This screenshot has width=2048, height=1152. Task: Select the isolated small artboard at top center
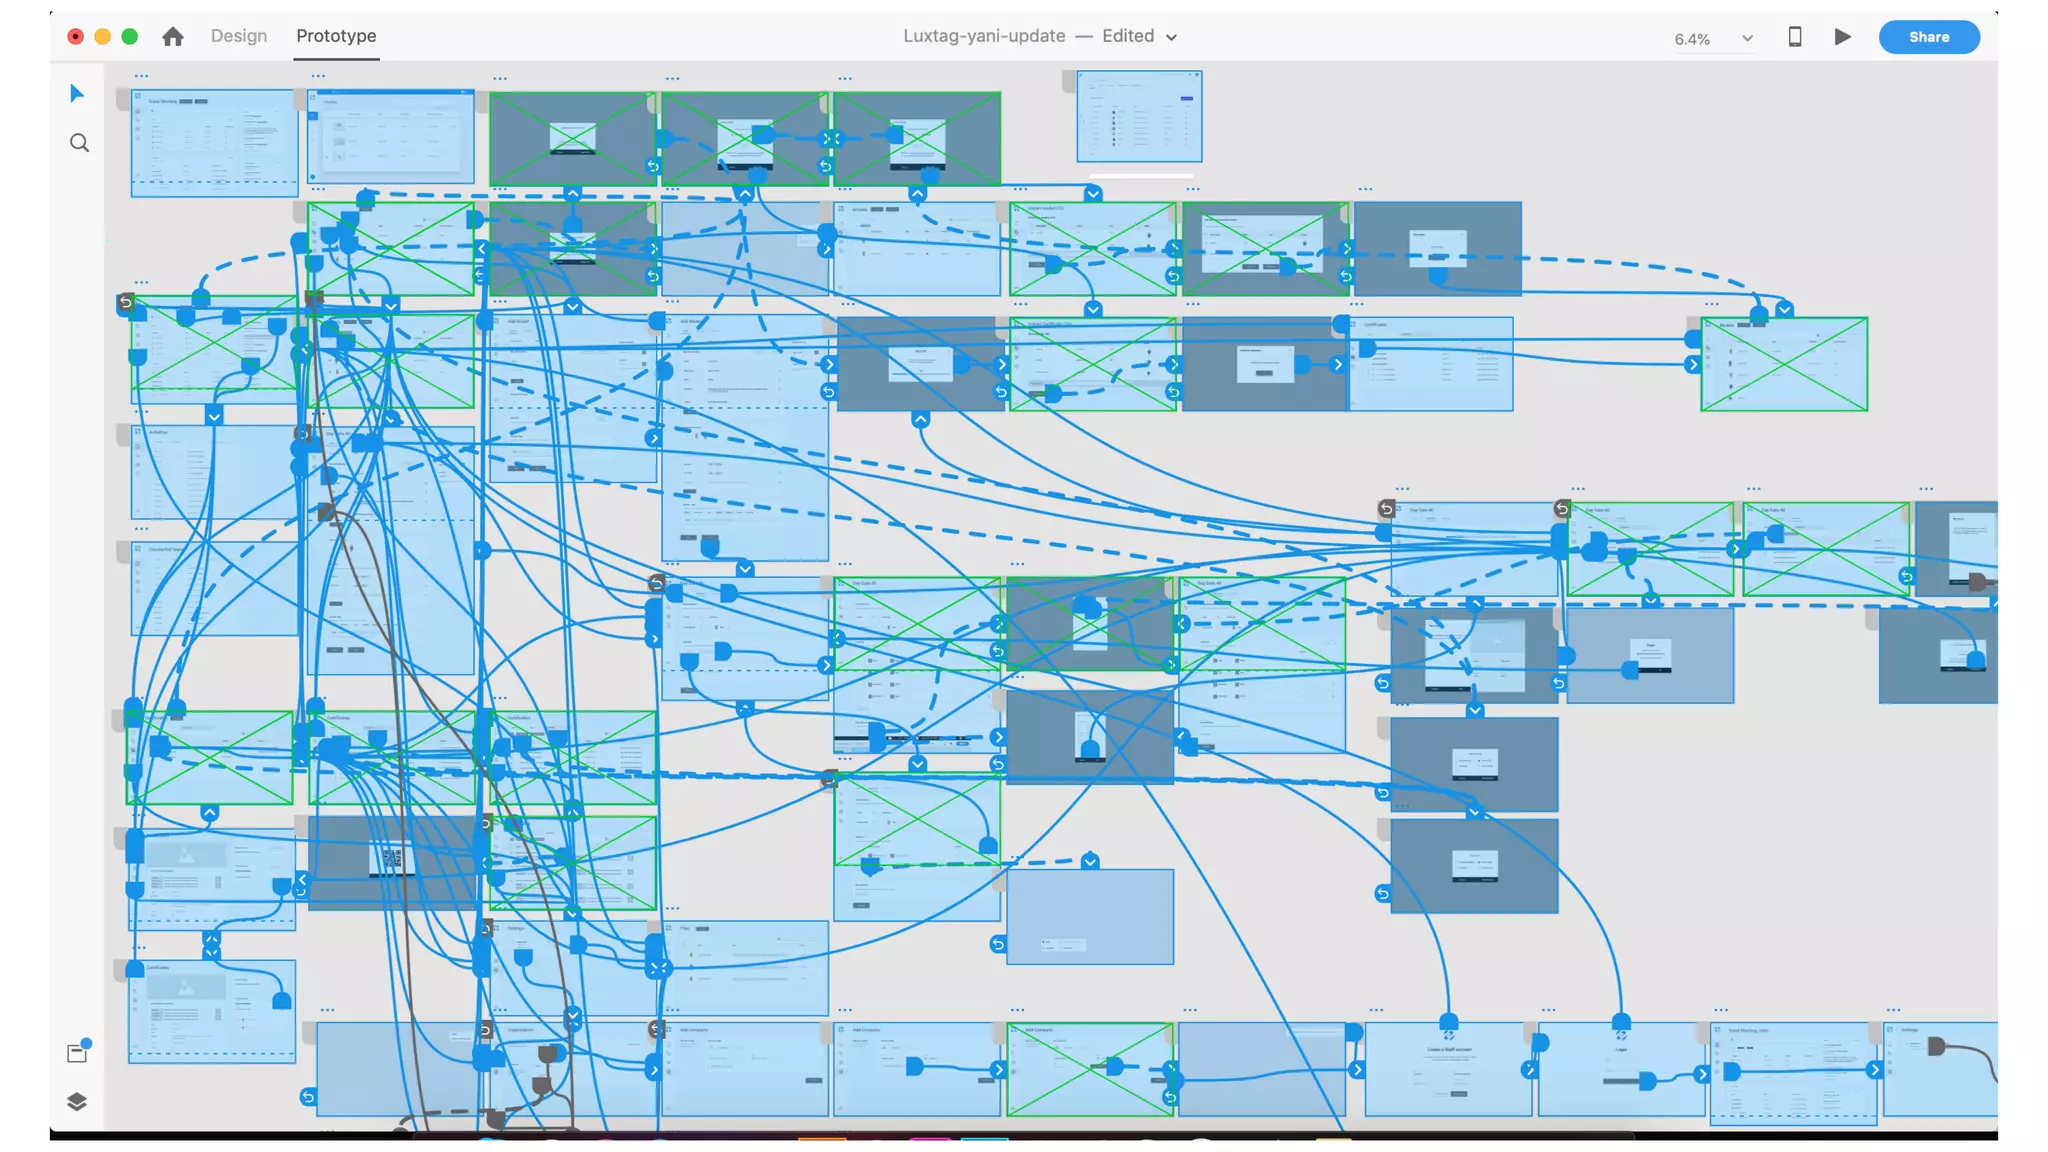point(1139,116)
